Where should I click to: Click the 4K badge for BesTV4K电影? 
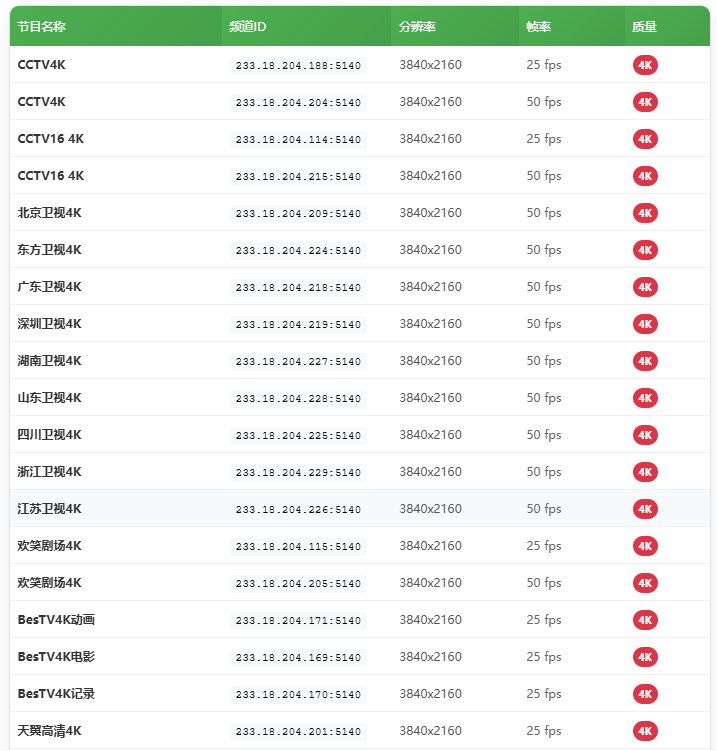click(x=645, y=657)
